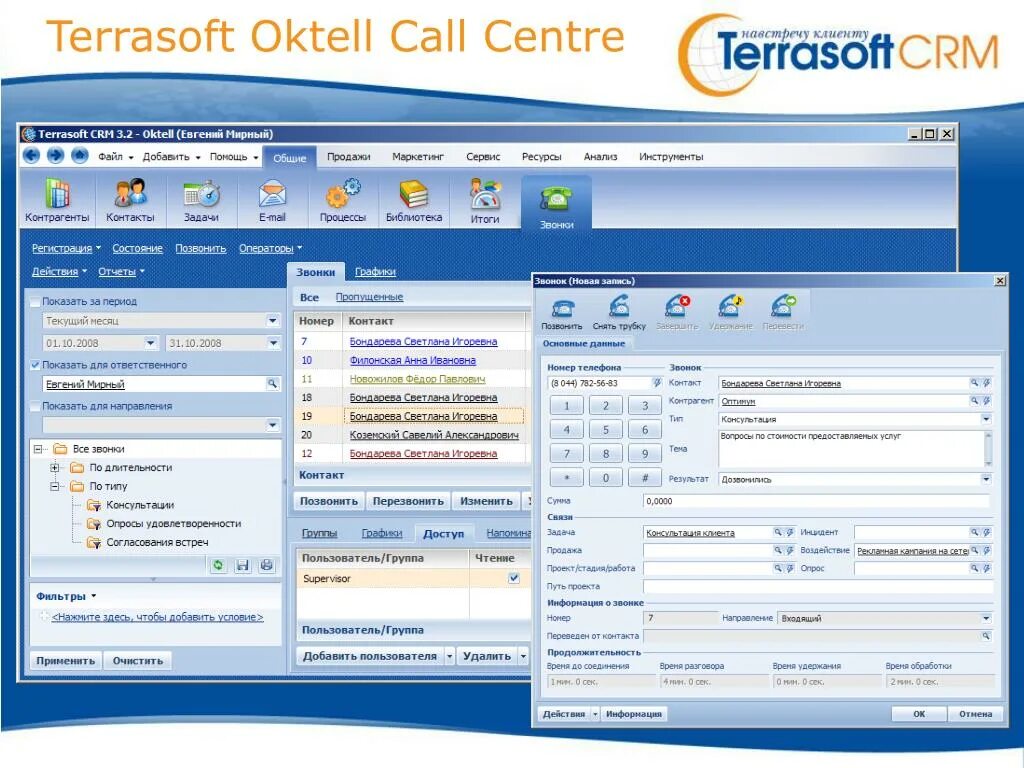The height and width of the screenshot is (768, 1024).
Task: Open start date 01.10.2008 dropdown
Action: click(x=150, y=343)
